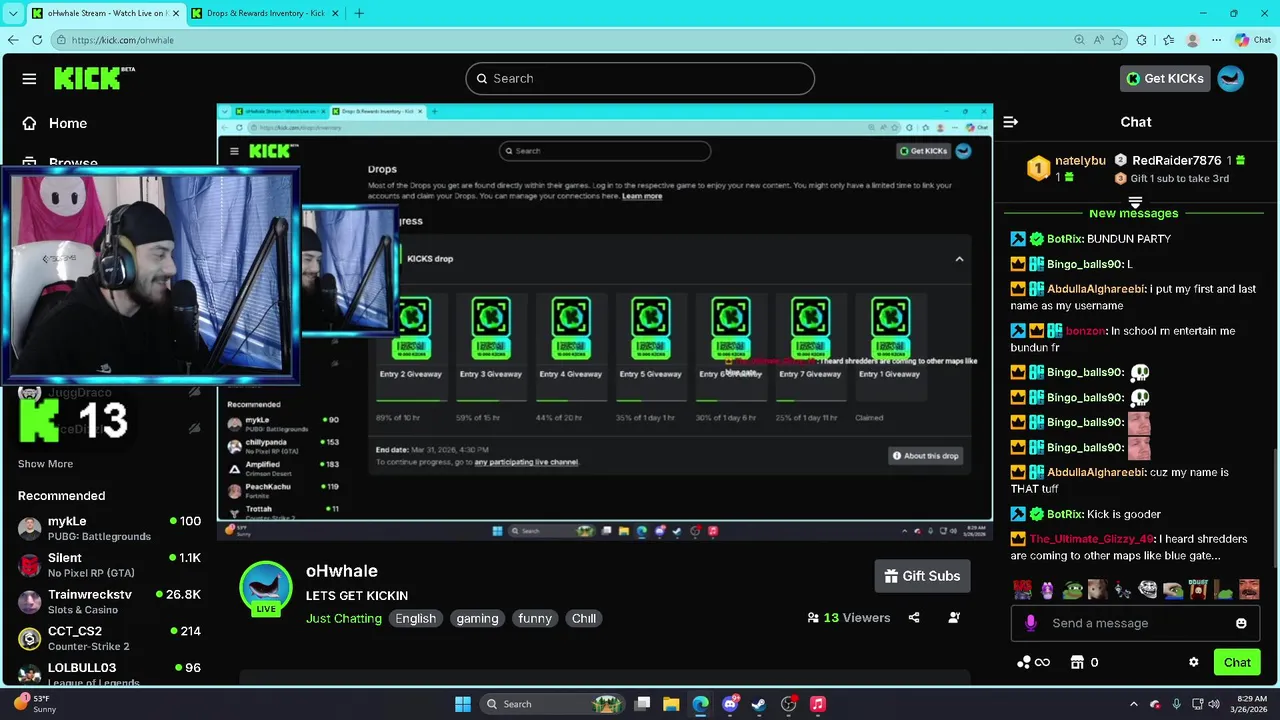Open the profile avatar menu beside Get KICKs

(1231, 78)
